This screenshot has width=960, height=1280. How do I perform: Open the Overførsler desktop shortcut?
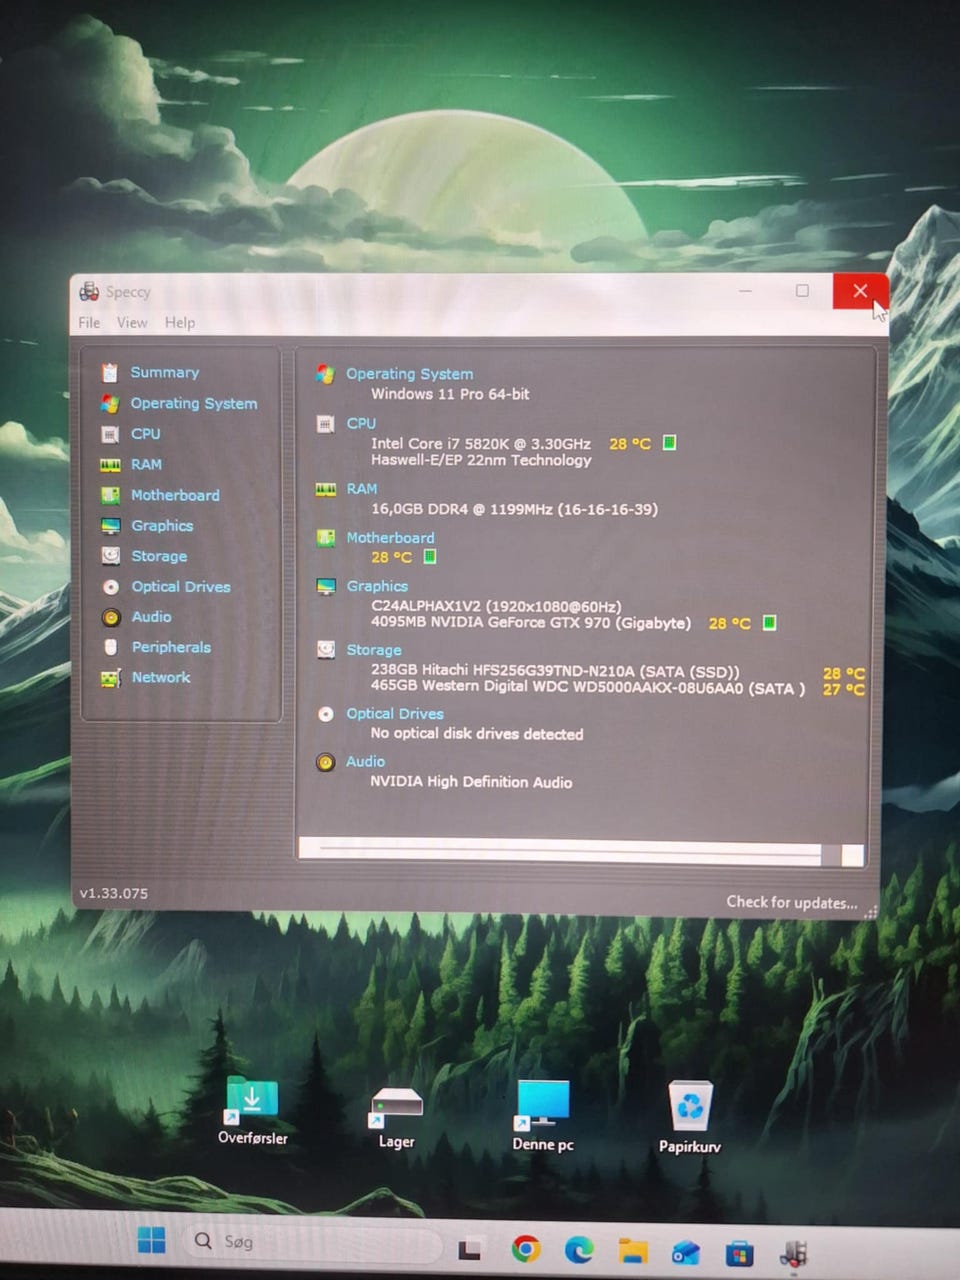tap(252, 1110)
